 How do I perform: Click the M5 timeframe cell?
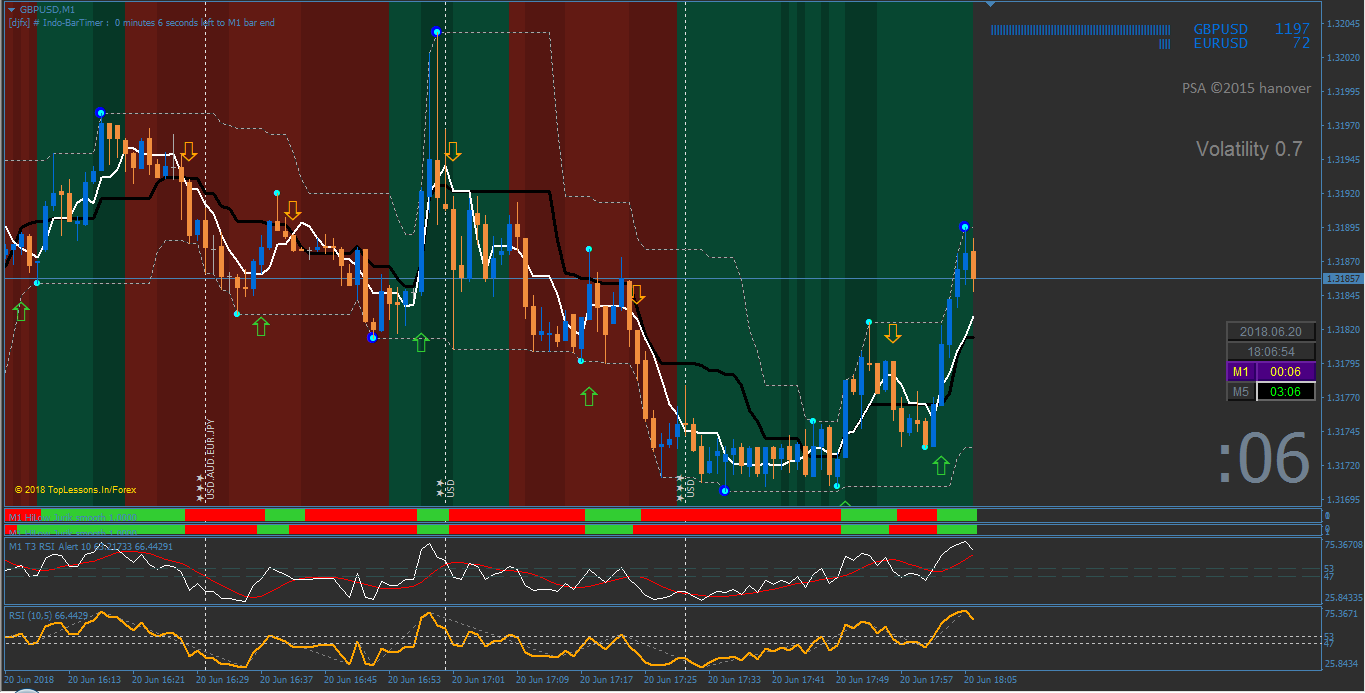(1241, 392)
